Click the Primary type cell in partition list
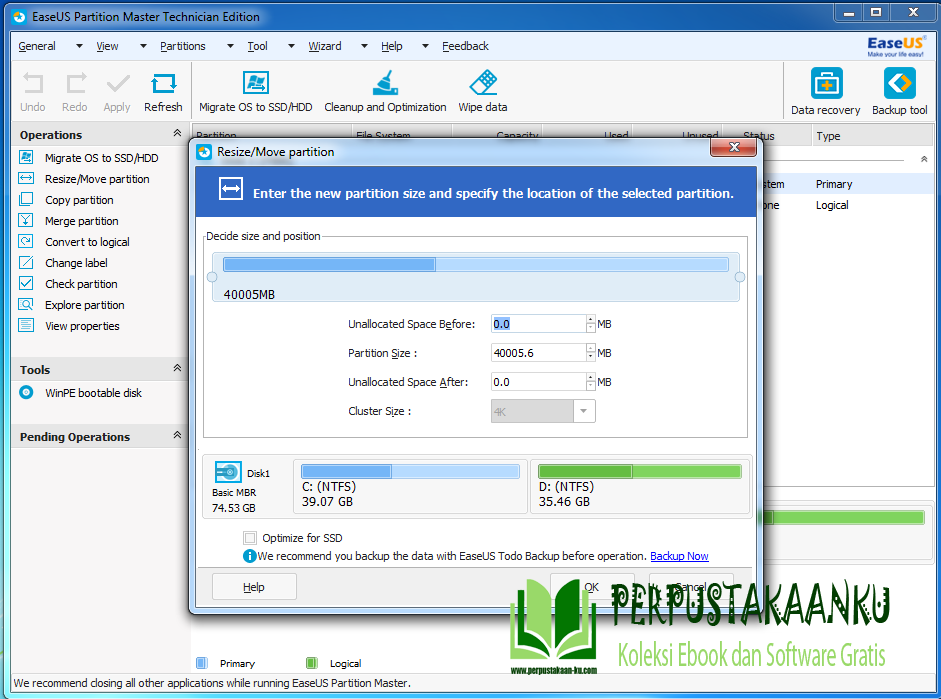The height and width of the screenshot is (699, 941). coord(834,184)
